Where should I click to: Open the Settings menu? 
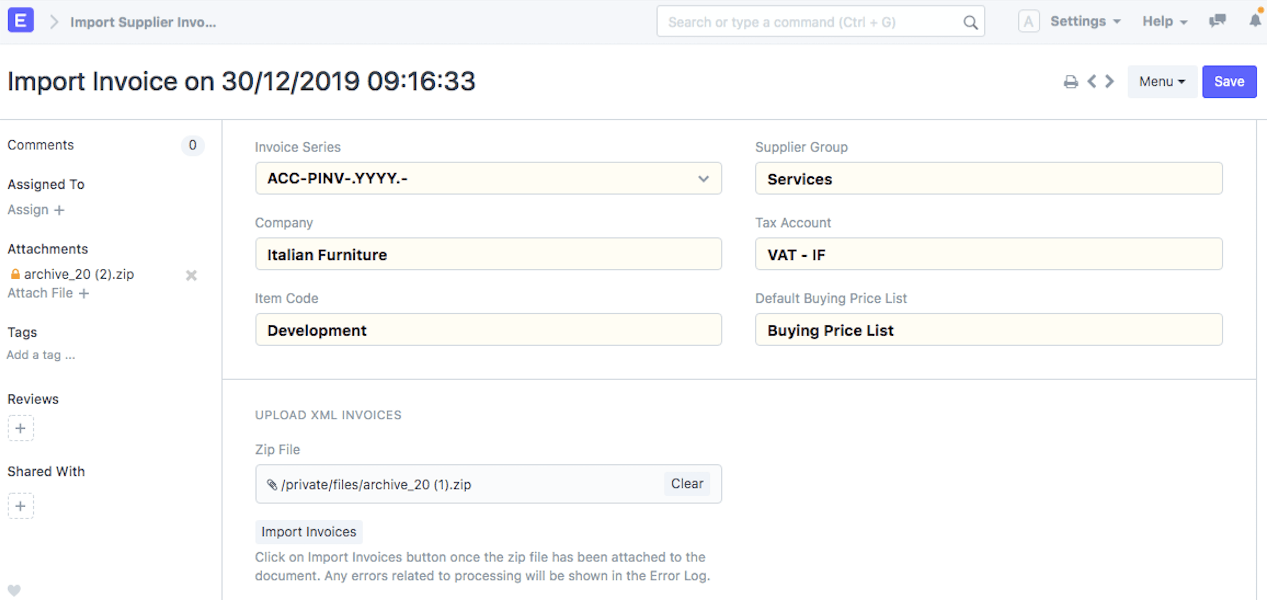[x=1084, y=21]
